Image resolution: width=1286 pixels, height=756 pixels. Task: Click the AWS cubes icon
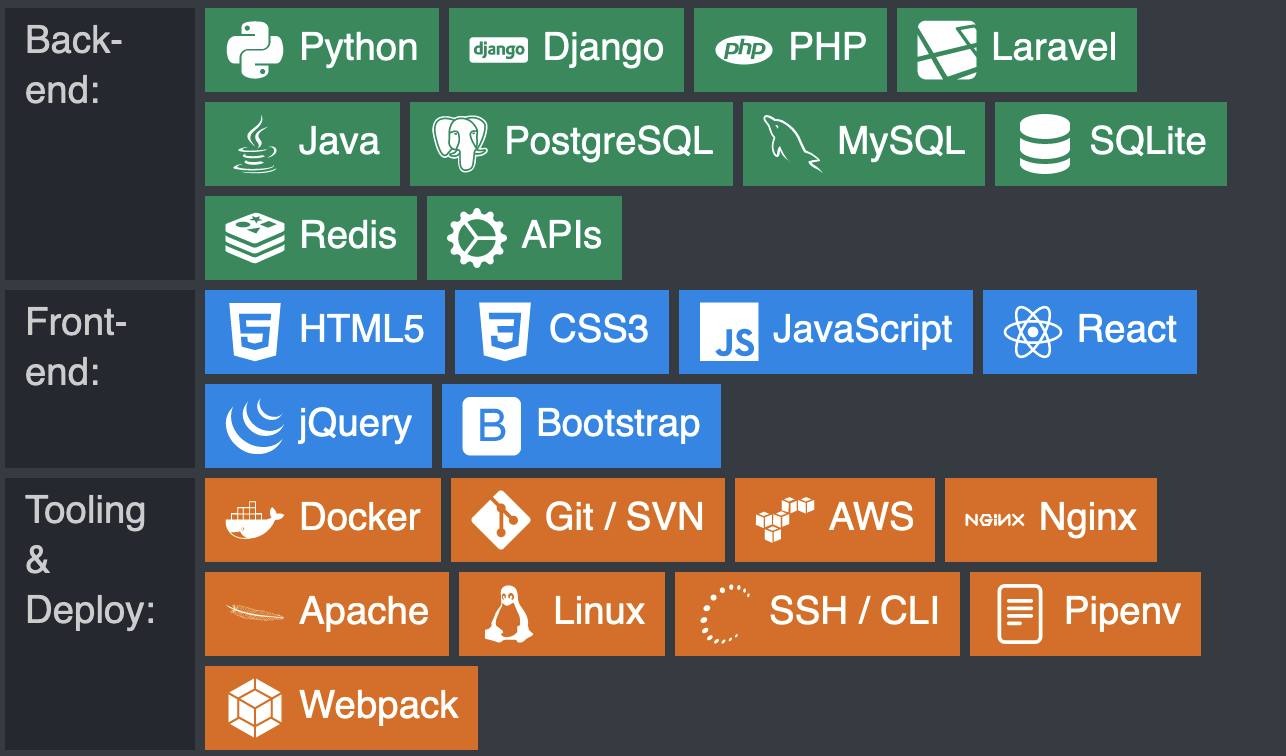(x=785, y=520)
